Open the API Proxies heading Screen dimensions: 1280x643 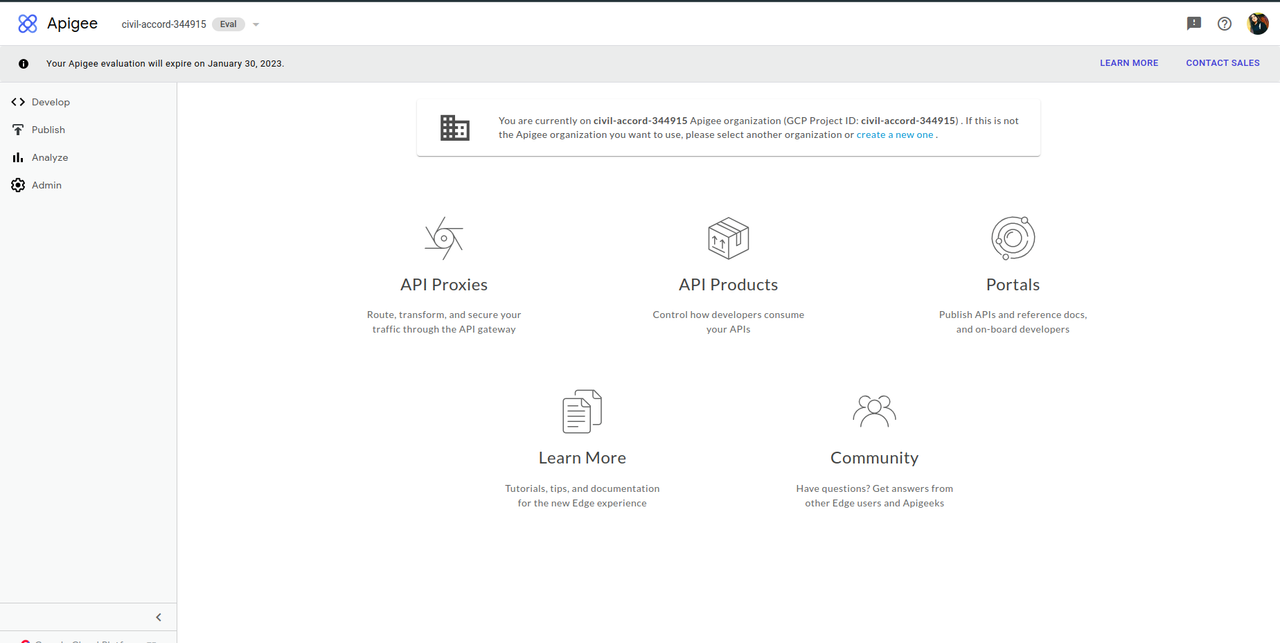pos(444,285)
